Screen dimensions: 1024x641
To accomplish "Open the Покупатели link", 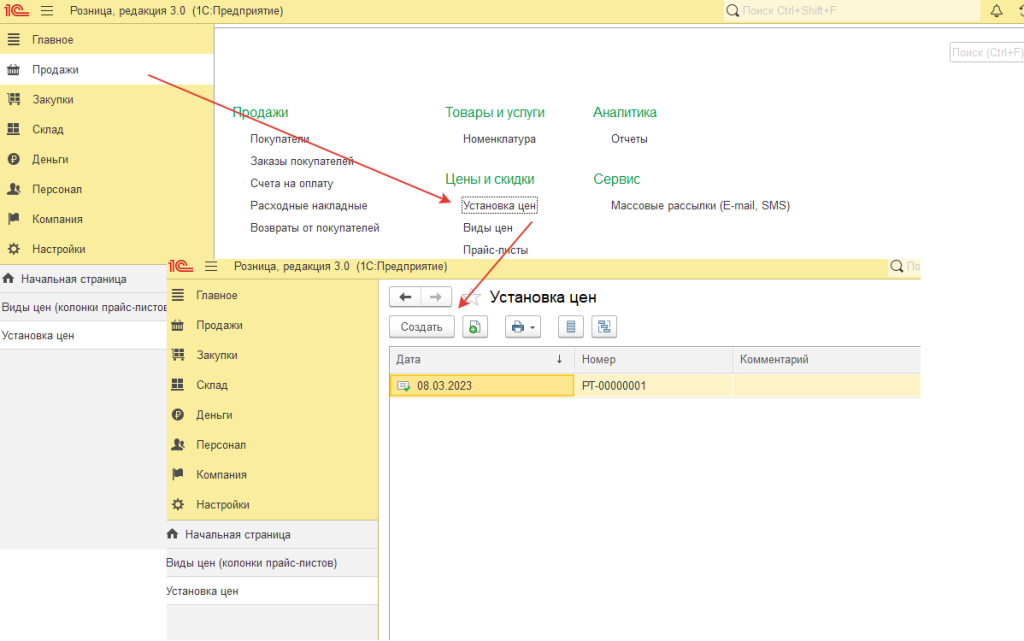I will (x=280, y=139).
